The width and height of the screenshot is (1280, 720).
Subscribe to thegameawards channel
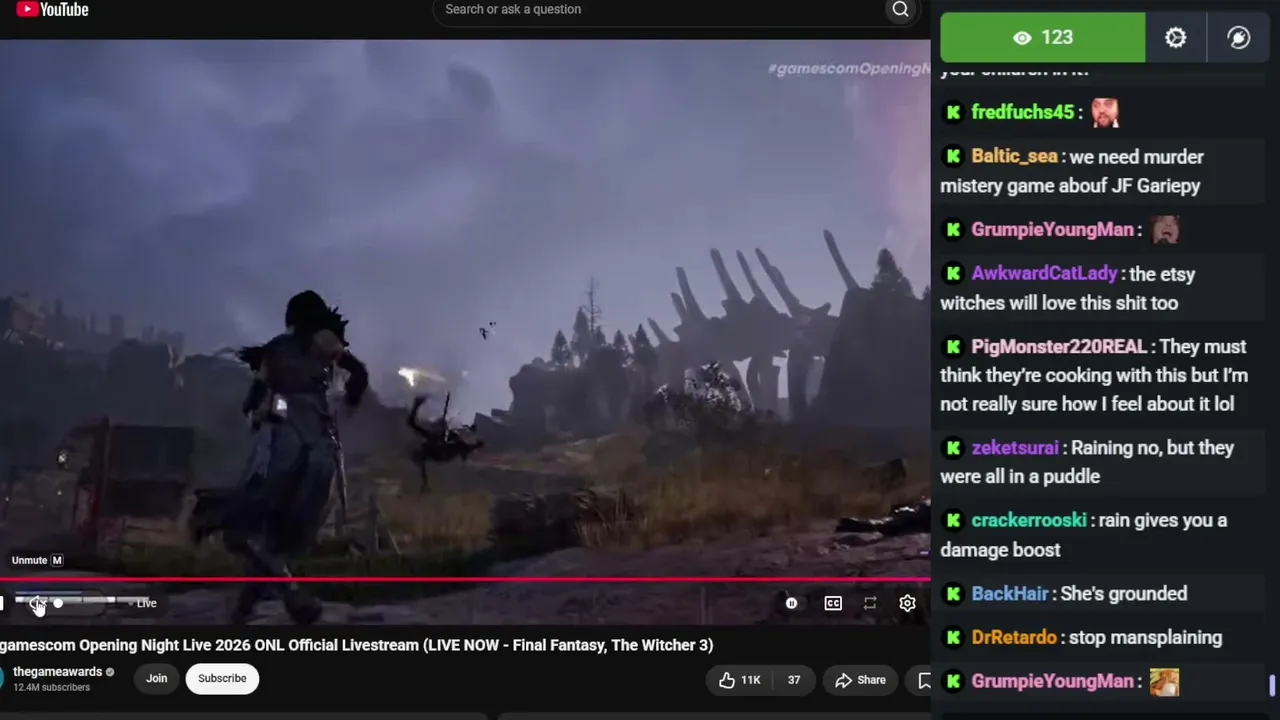(222, 678)
